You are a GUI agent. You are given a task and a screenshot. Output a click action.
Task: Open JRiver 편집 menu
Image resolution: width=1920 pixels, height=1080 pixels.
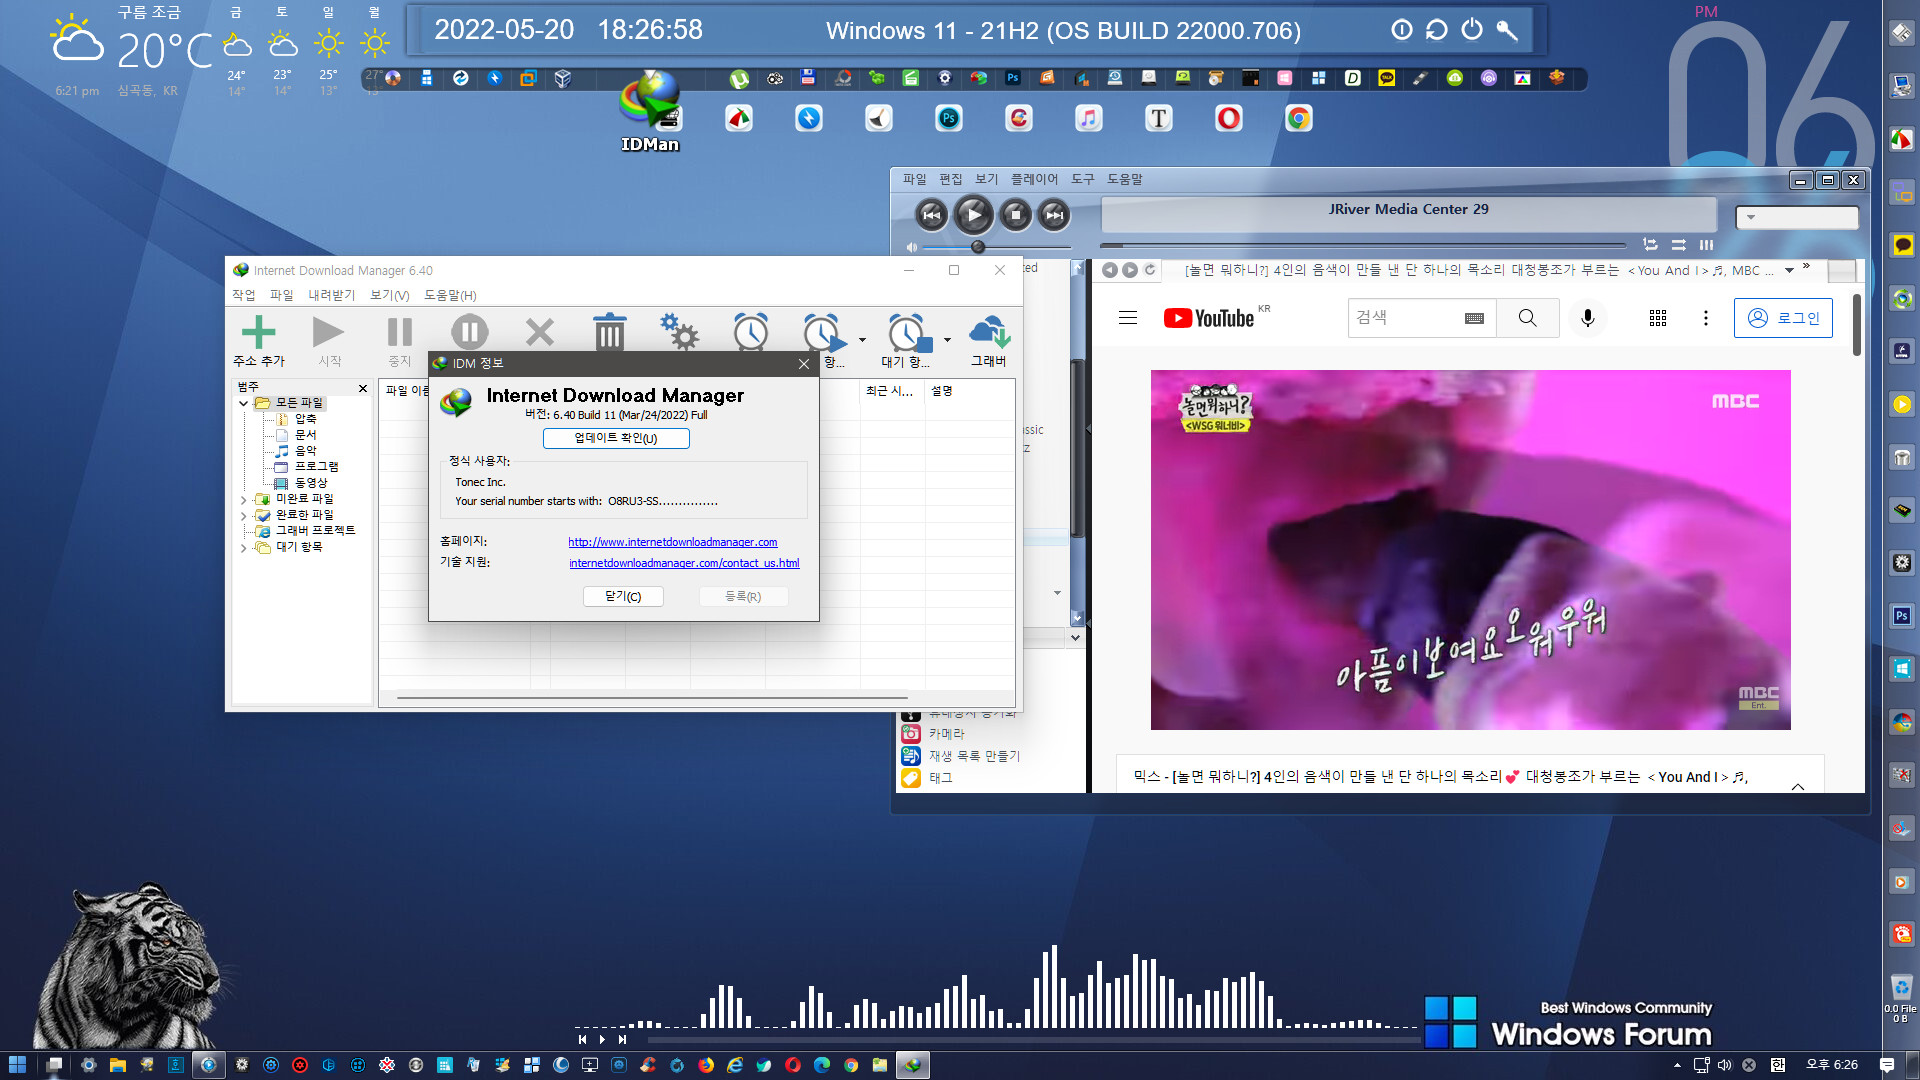[x=950, y=179]
